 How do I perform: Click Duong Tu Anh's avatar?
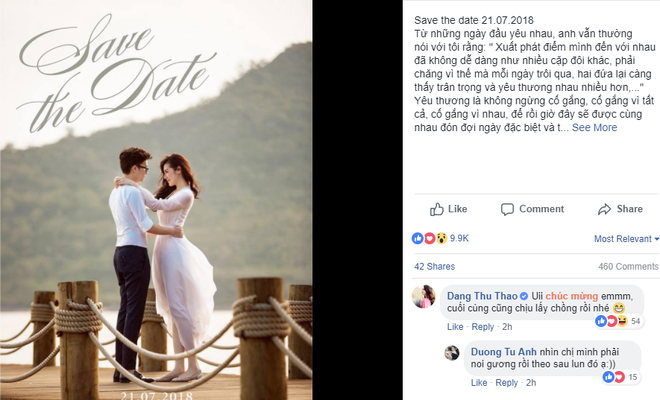pos(452,353)
